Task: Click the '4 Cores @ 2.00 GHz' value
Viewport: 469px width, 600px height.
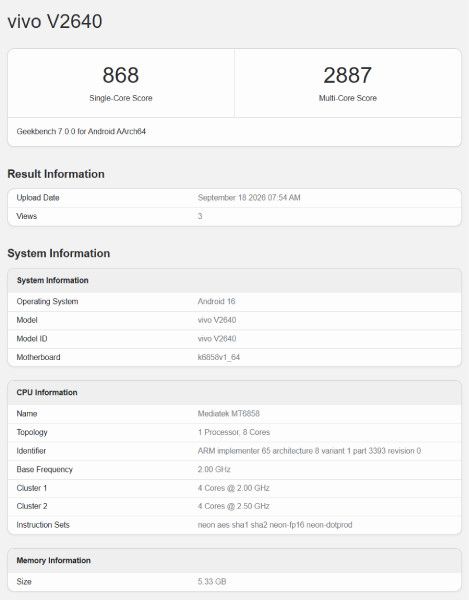Action: pyautogui.click(x=233, y=488)
